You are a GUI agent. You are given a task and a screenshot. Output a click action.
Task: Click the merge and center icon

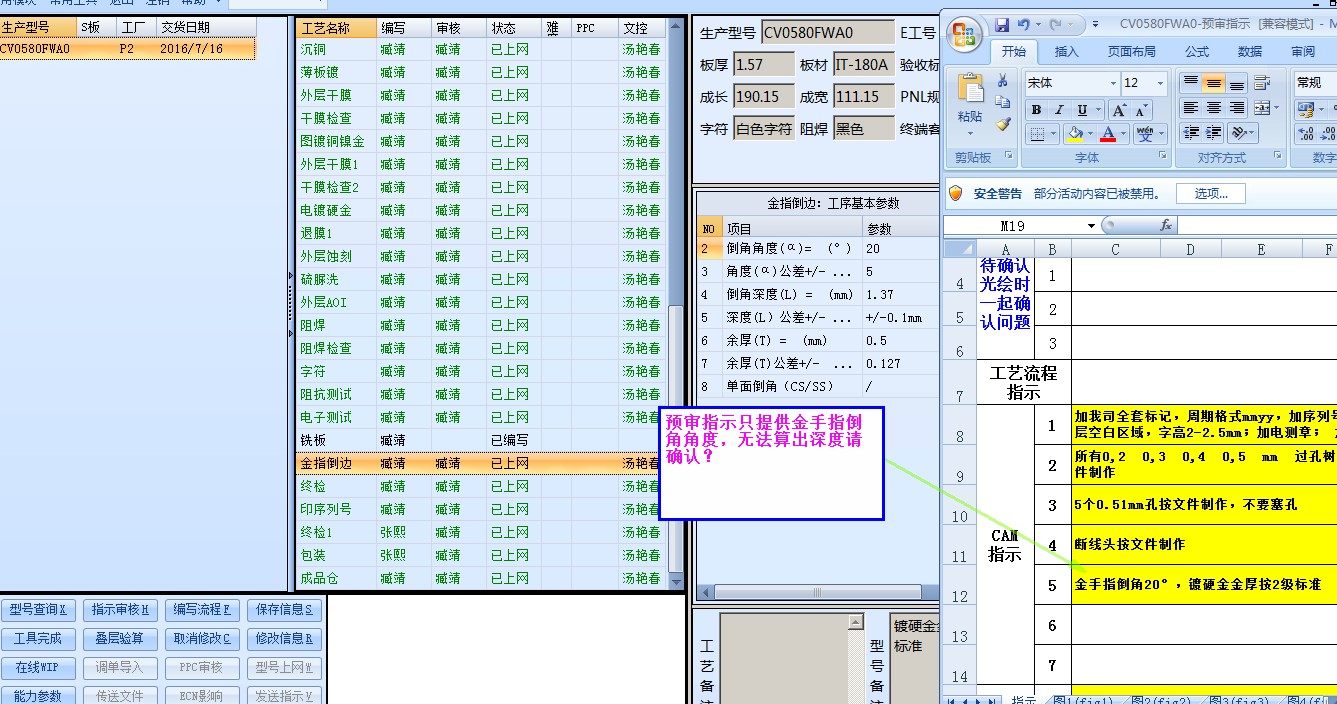(1262, 108)
